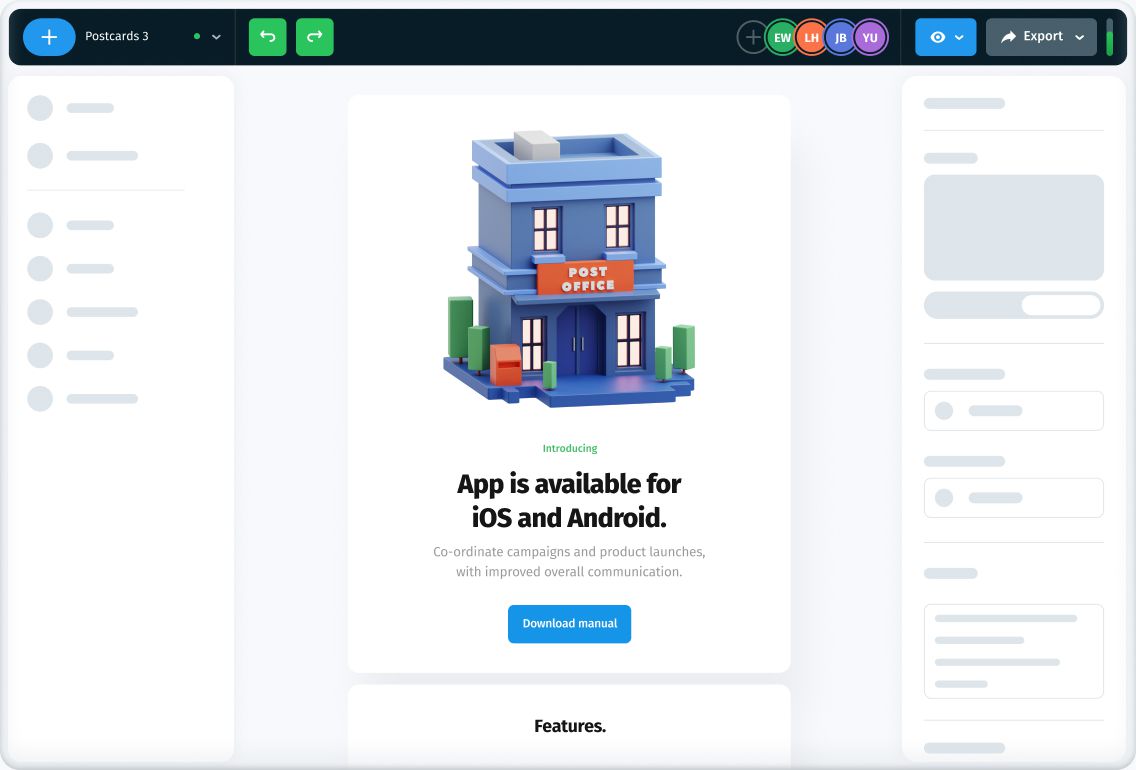Click the Download manual button

pyautogui.click(x=569, y=623)
